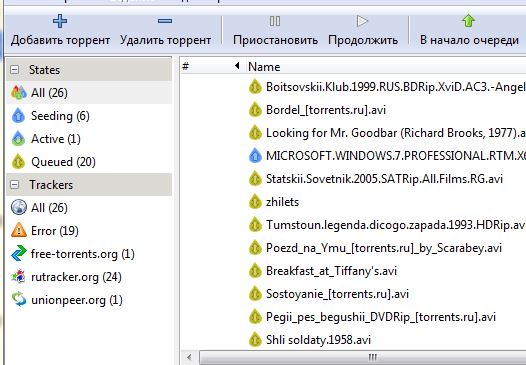Click the status icon of the Statskii.Sovetnik torrent
526x365 pixels.
click(x=255, y=179)
